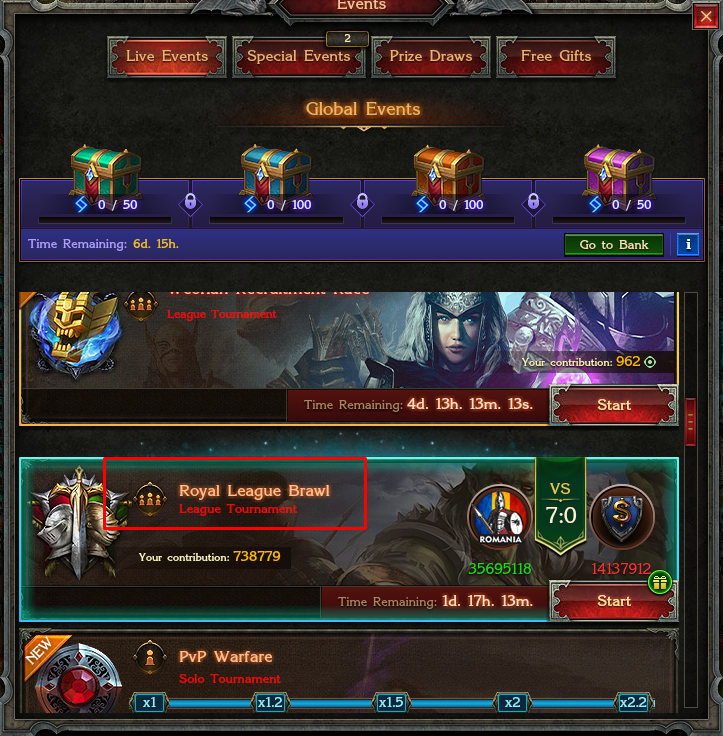This screenshot has width=723, height=736.
Task: Start the Royal League Brawl tournament
Action: tap(614, 601)
